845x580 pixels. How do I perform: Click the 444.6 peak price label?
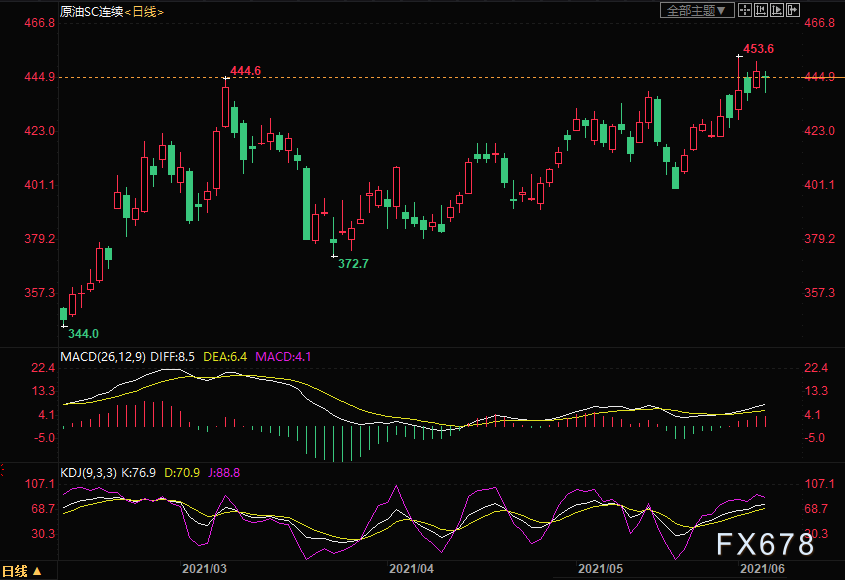click(245, 71)
